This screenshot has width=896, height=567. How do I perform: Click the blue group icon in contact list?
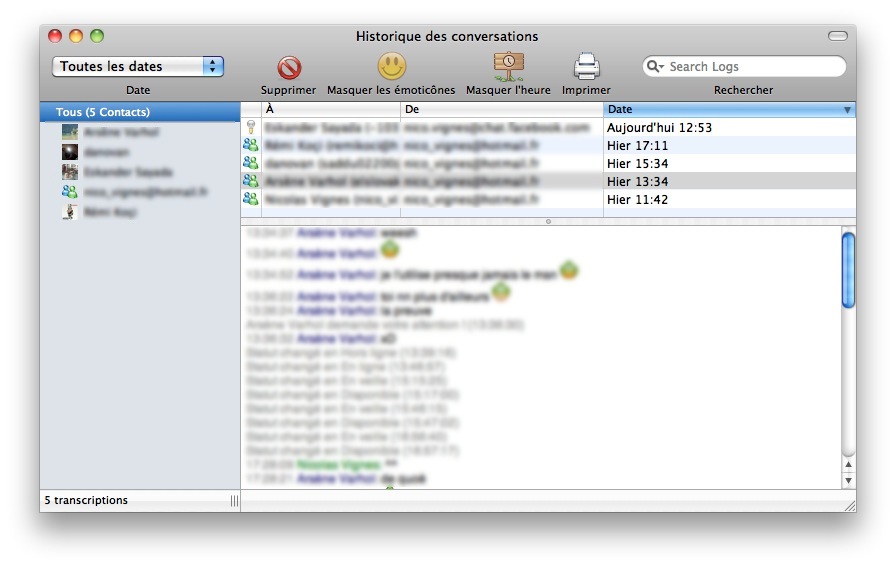click(x=70, y=192)
